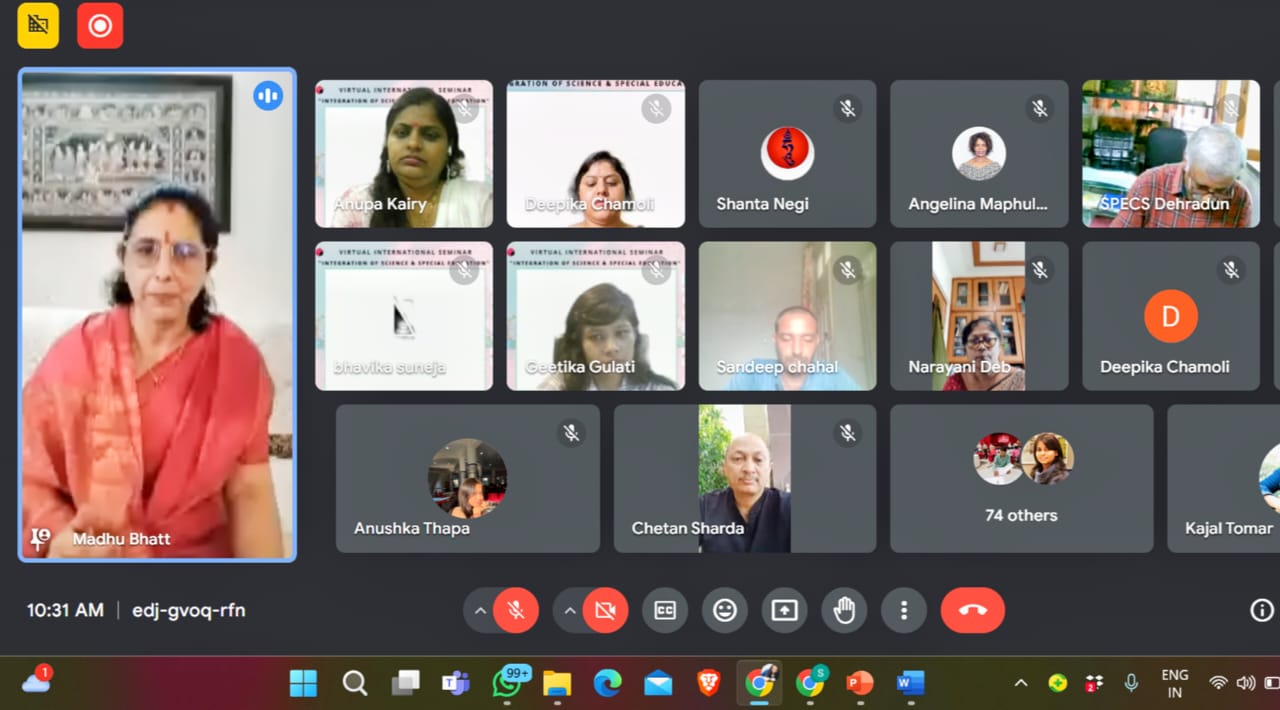Viewport: 1280px width, 710px height.
Task: Show hidden system tray icons
Action: tap(1021, 683)
